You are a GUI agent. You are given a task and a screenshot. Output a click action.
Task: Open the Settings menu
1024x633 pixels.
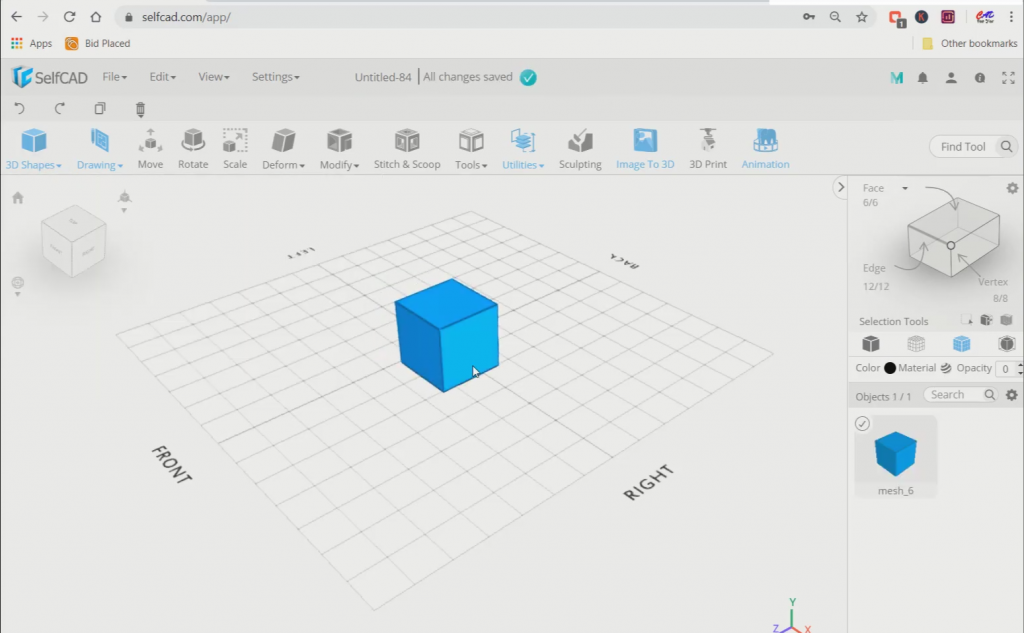tap(275, 76)
